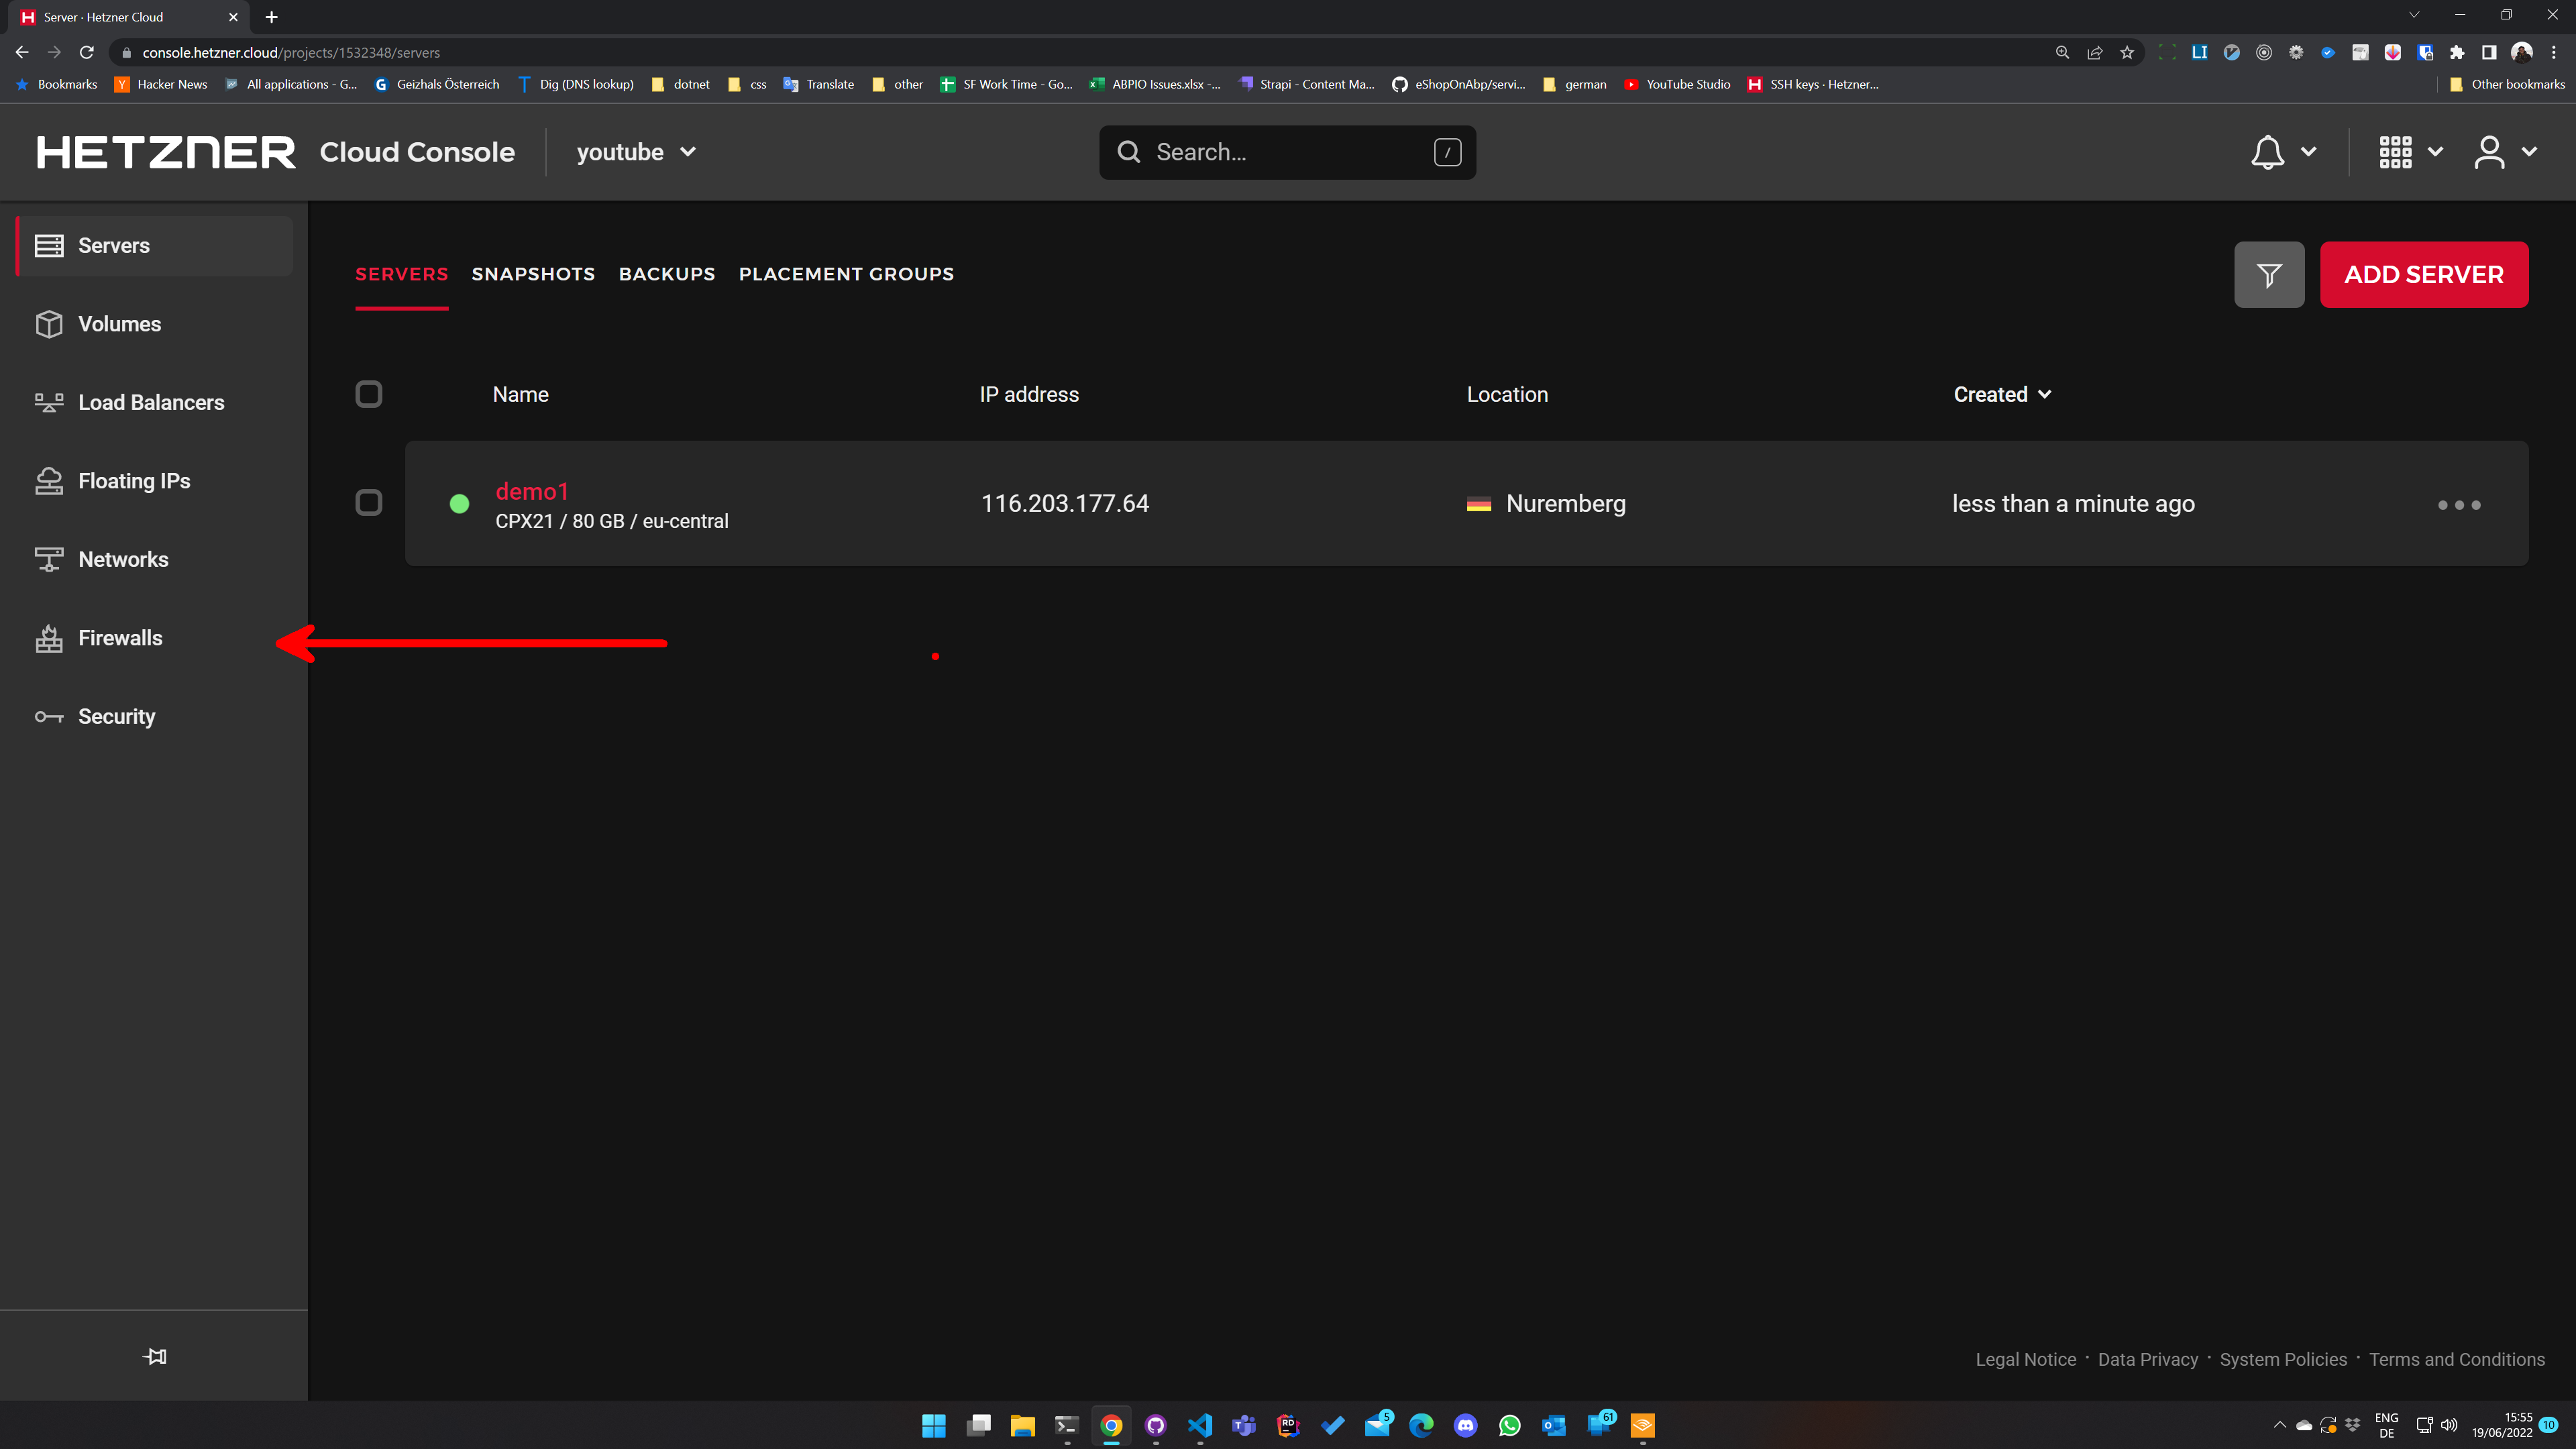Open the Volumes section
2576x1449 pixels.
pos(119,324)
